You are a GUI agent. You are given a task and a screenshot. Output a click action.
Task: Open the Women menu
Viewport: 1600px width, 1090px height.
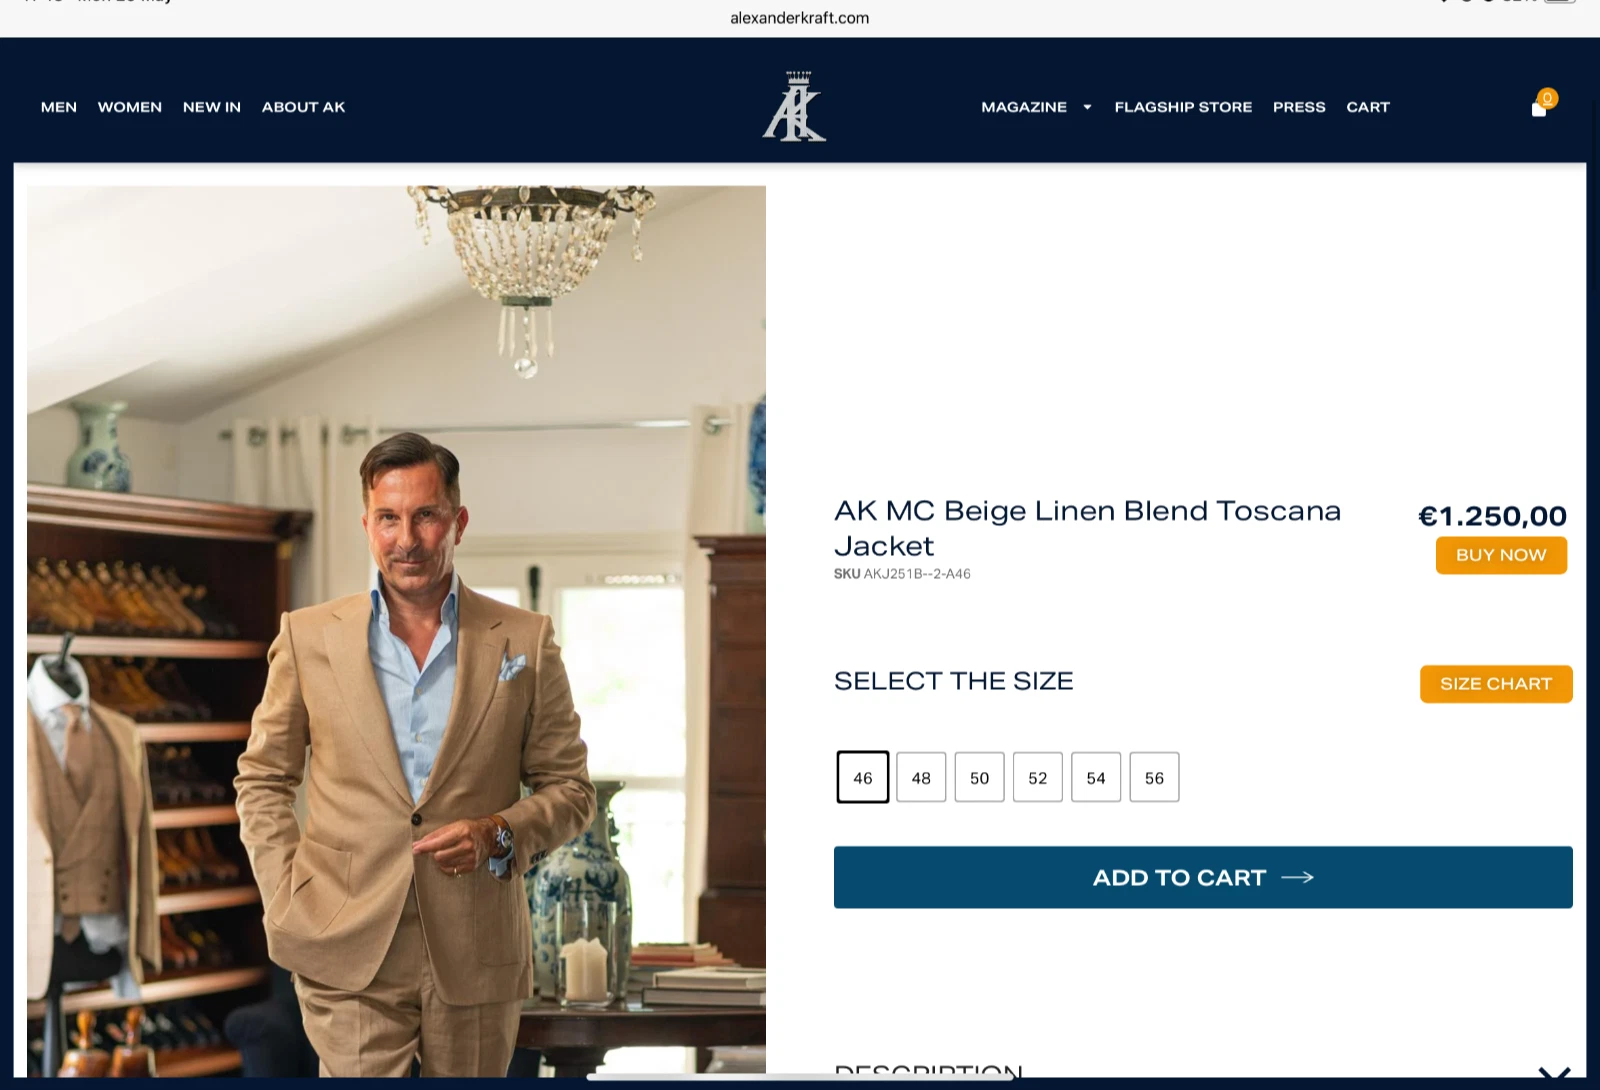(130, 107)
